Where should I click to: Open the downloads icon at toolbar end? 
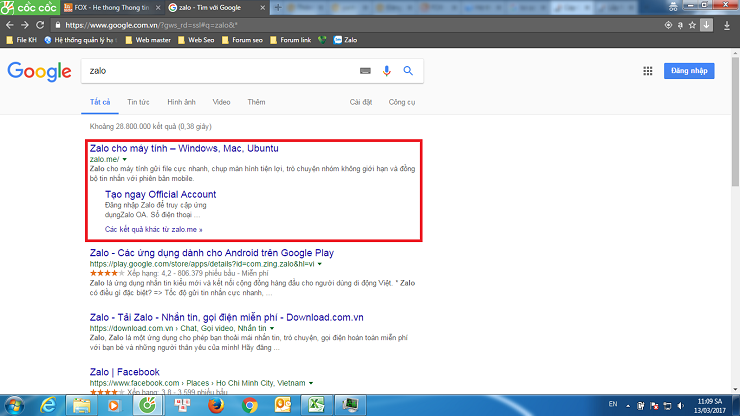727,25
